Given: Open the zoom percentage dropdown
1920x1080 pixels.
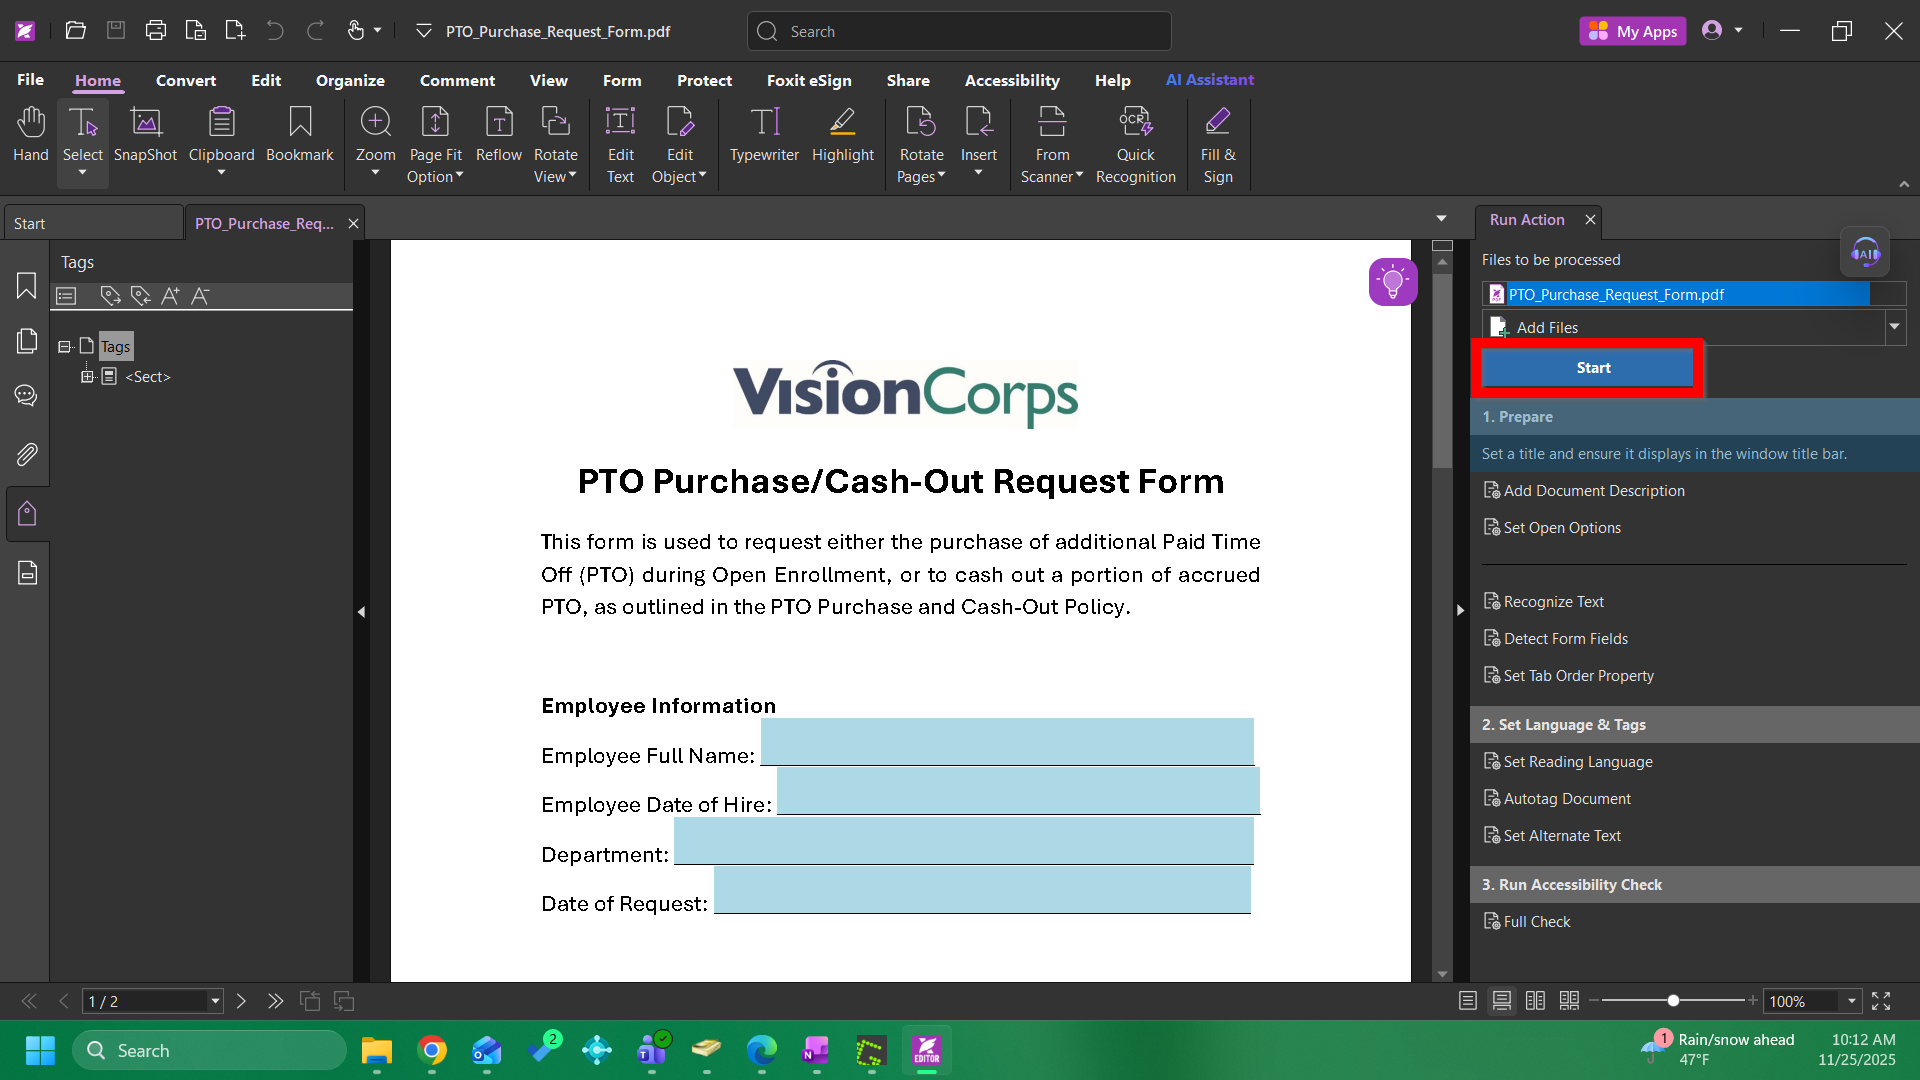Looking at the screenshot, I should pos(1851,1001).
